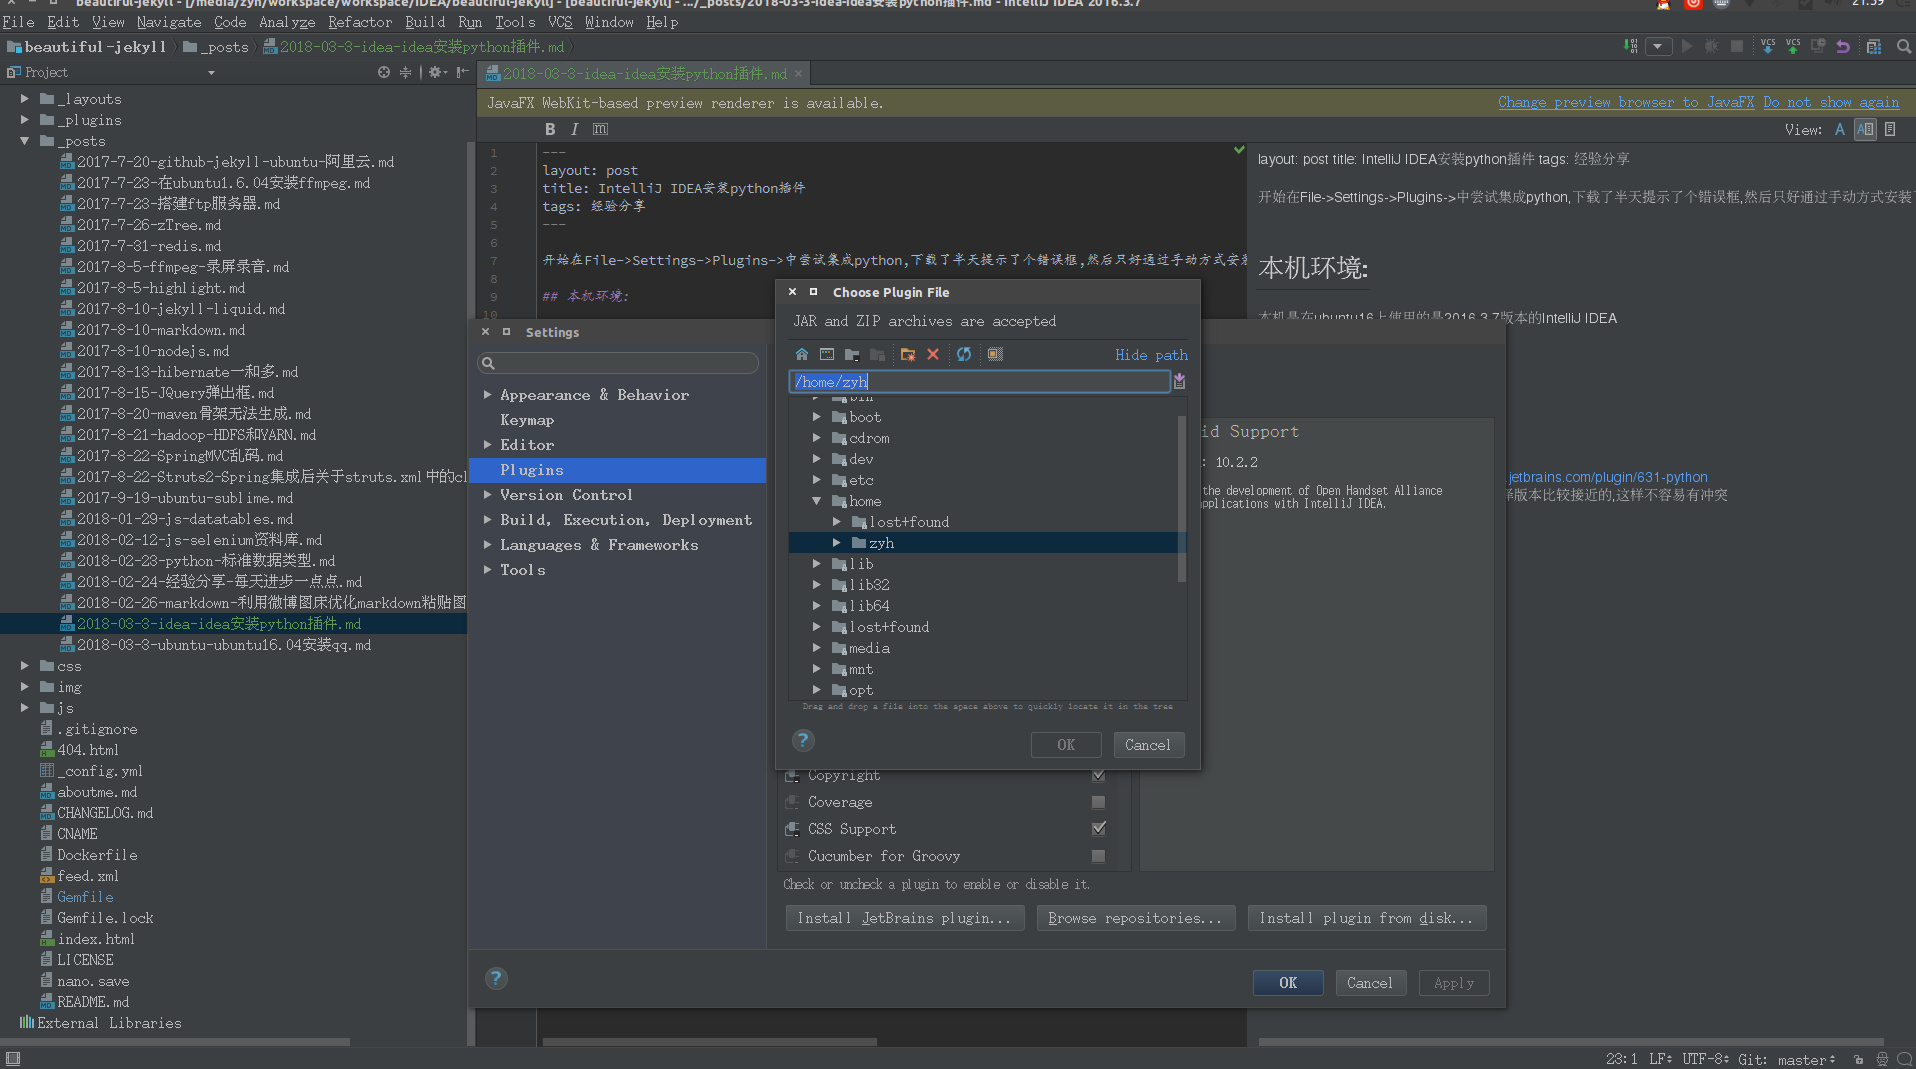Expand Appearance & Behavior settings section
Image resolution: width=1916 pixels, height=1069 pixels.
[x=488, y=395]
